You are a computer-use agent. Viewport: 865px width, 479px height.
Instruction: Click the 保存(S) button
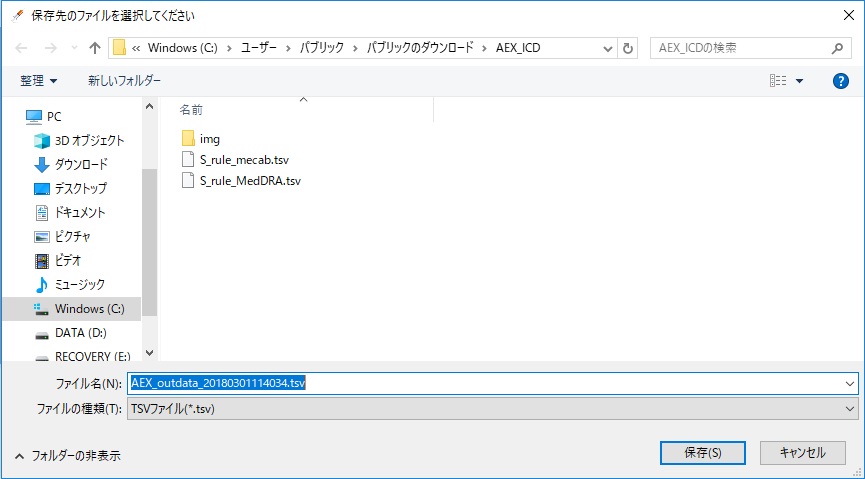703,453
